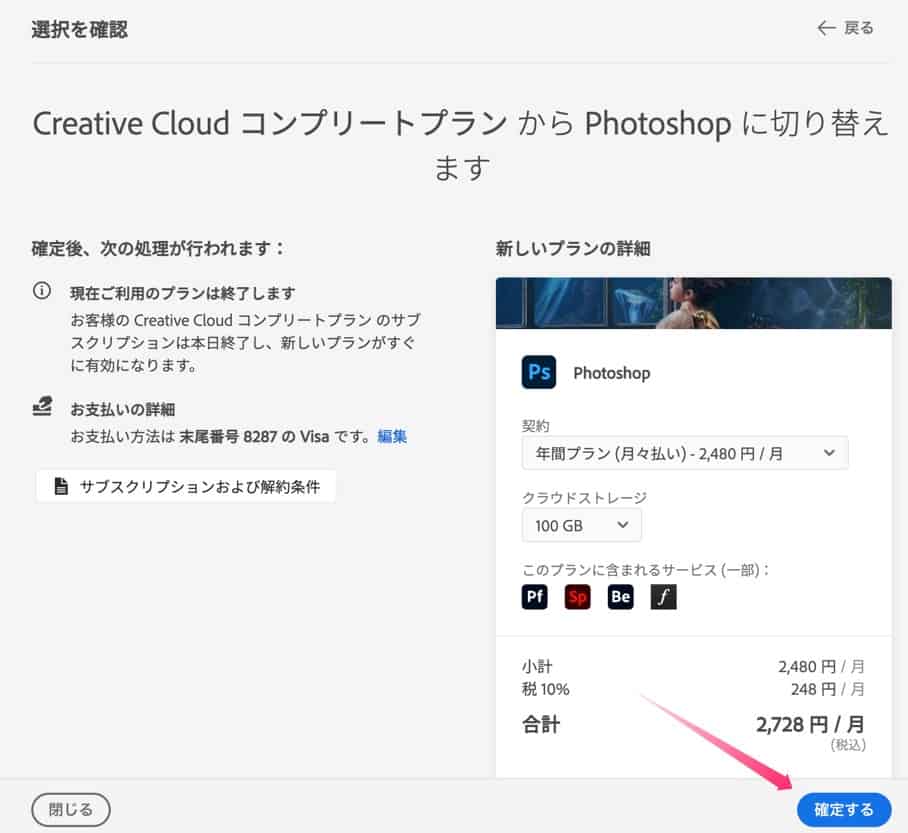Click the Behance Be icon
908x833 pixels.
pyautogui.click(x=620, y=597)
